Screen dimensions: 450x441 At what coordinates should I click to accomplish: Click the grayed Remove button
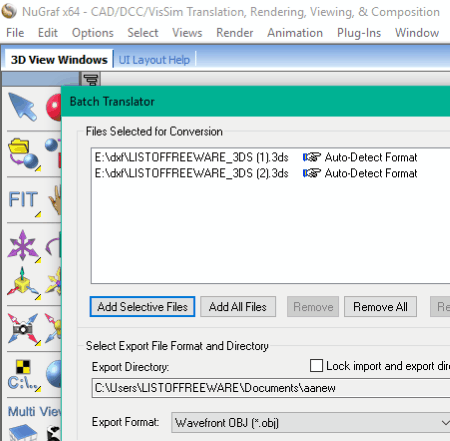point(313,307)
